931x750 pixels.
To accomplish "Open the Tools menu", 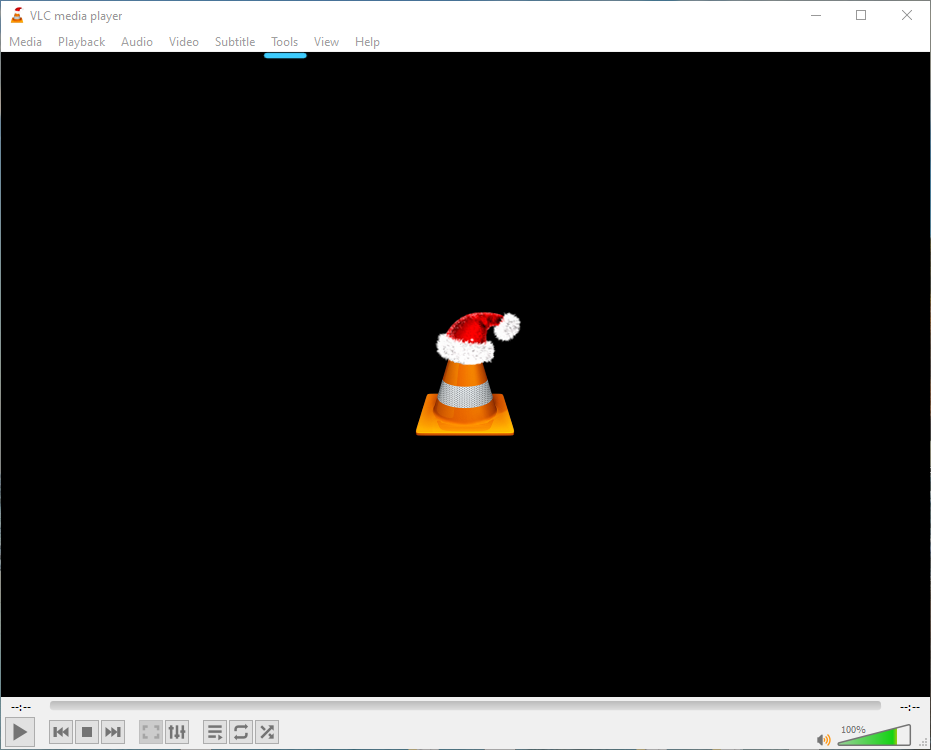I will point(284,42).
